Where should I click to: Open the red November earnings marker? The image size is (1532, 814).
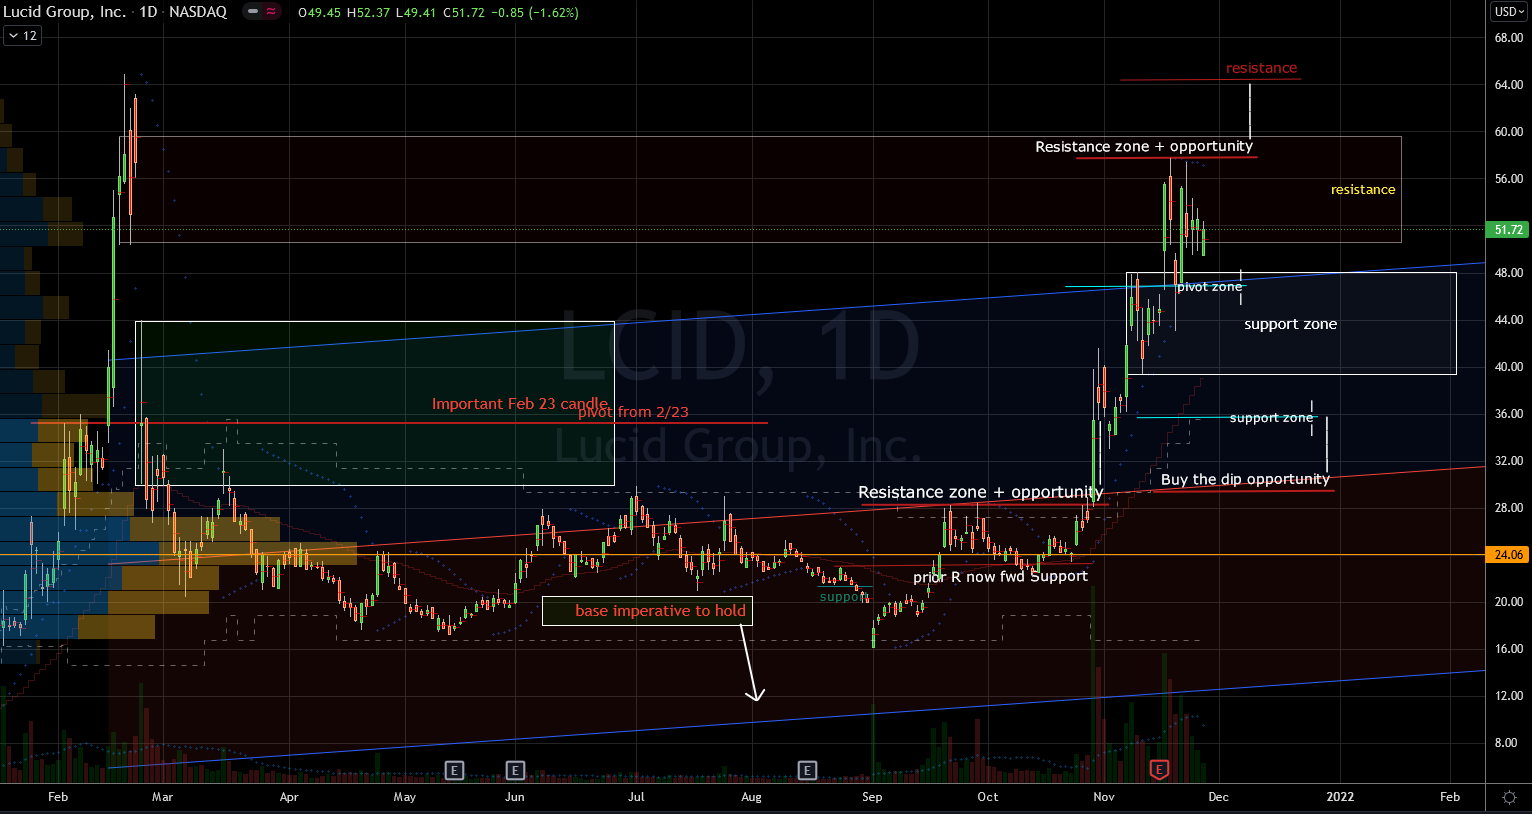[x=1159, y=769]
